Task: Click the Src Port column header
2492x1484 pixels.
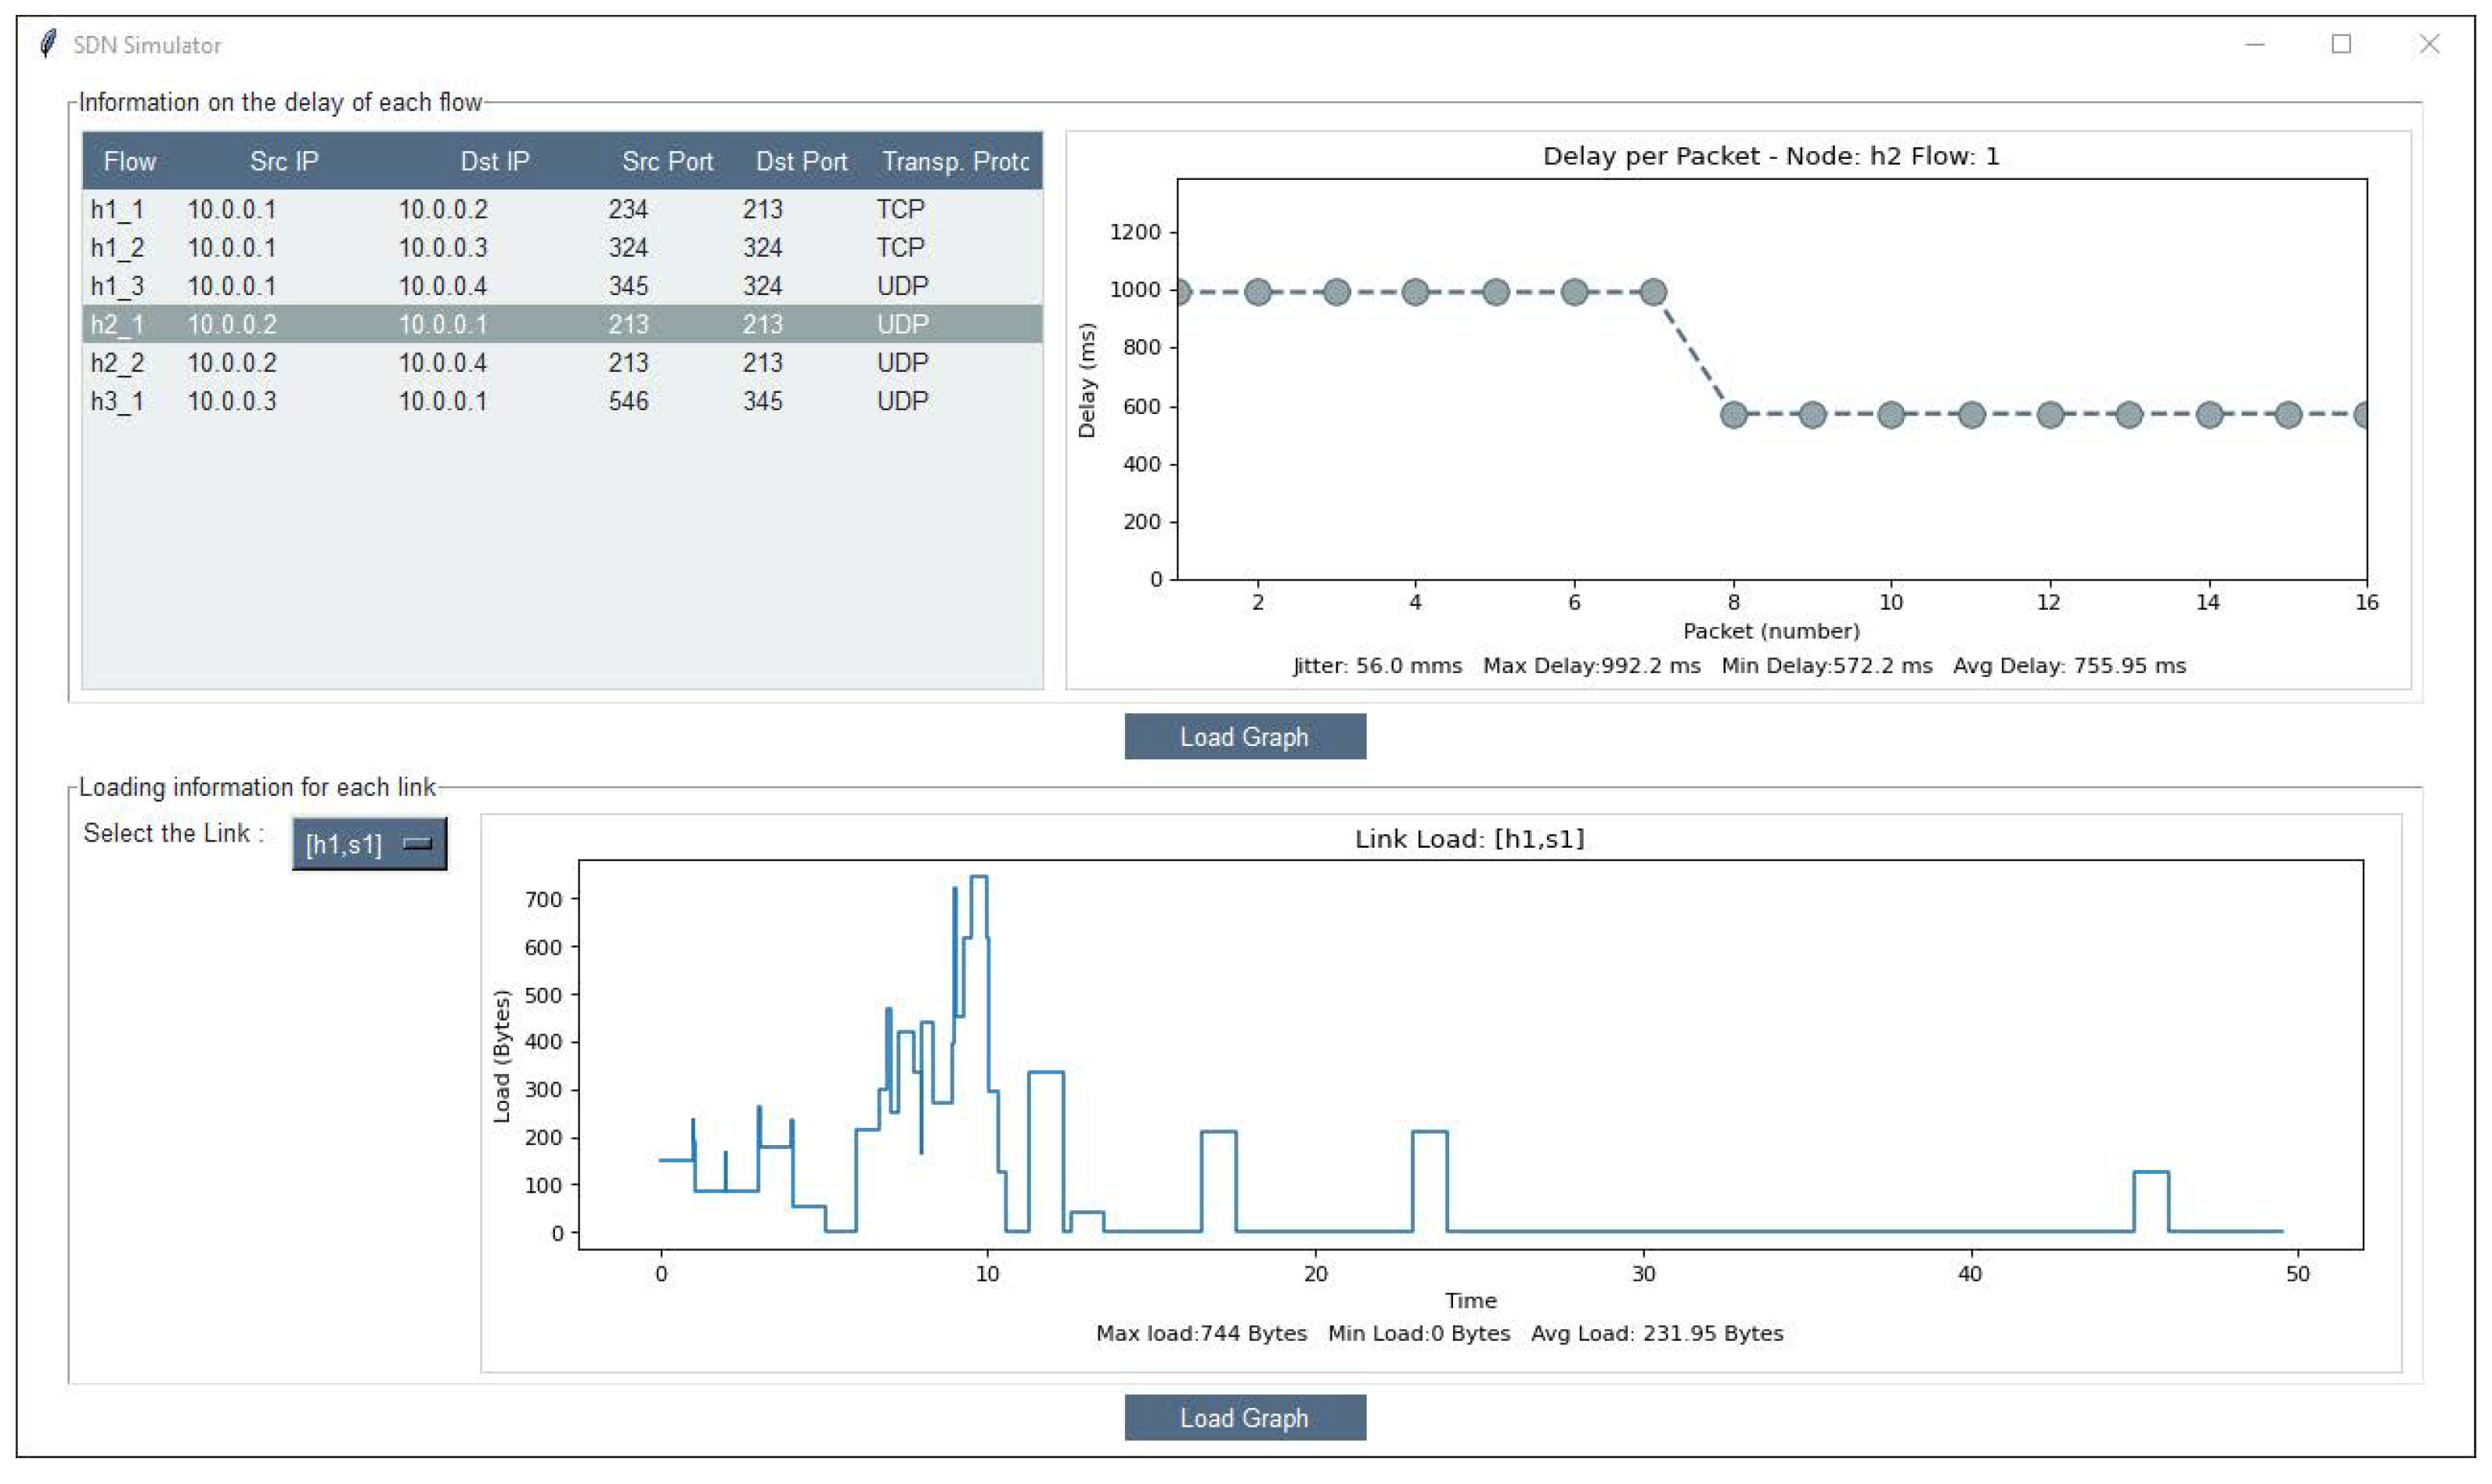Action: click(667, 161)
